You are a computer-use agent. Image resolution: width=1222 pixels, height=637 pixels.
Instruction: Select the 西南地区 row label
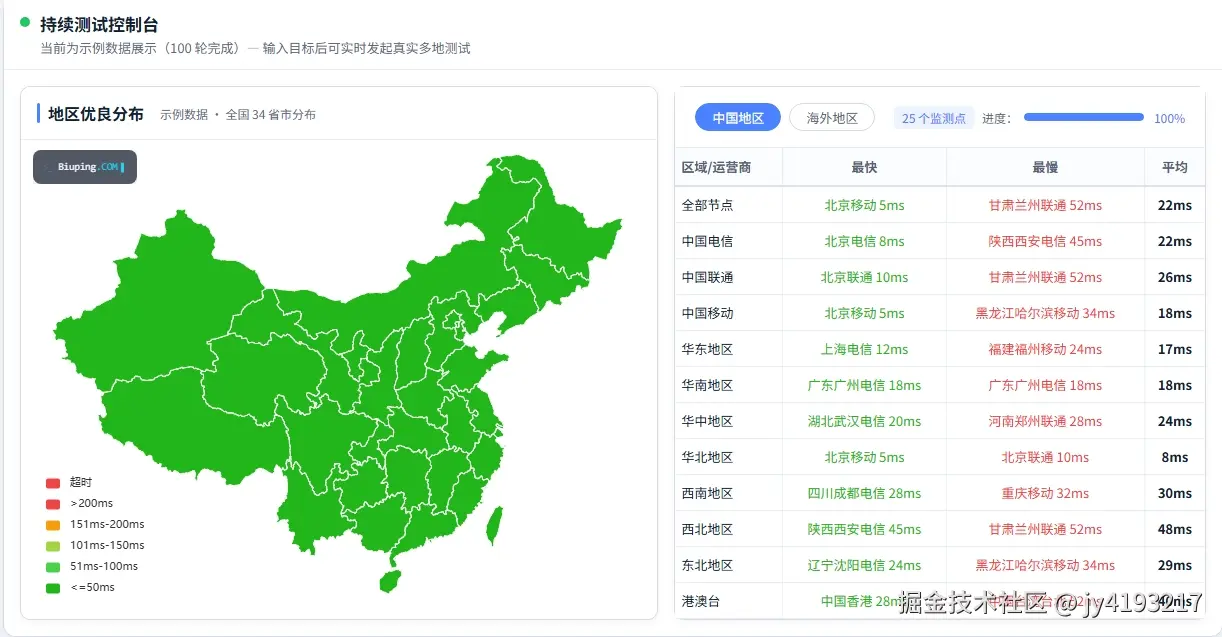707,493
